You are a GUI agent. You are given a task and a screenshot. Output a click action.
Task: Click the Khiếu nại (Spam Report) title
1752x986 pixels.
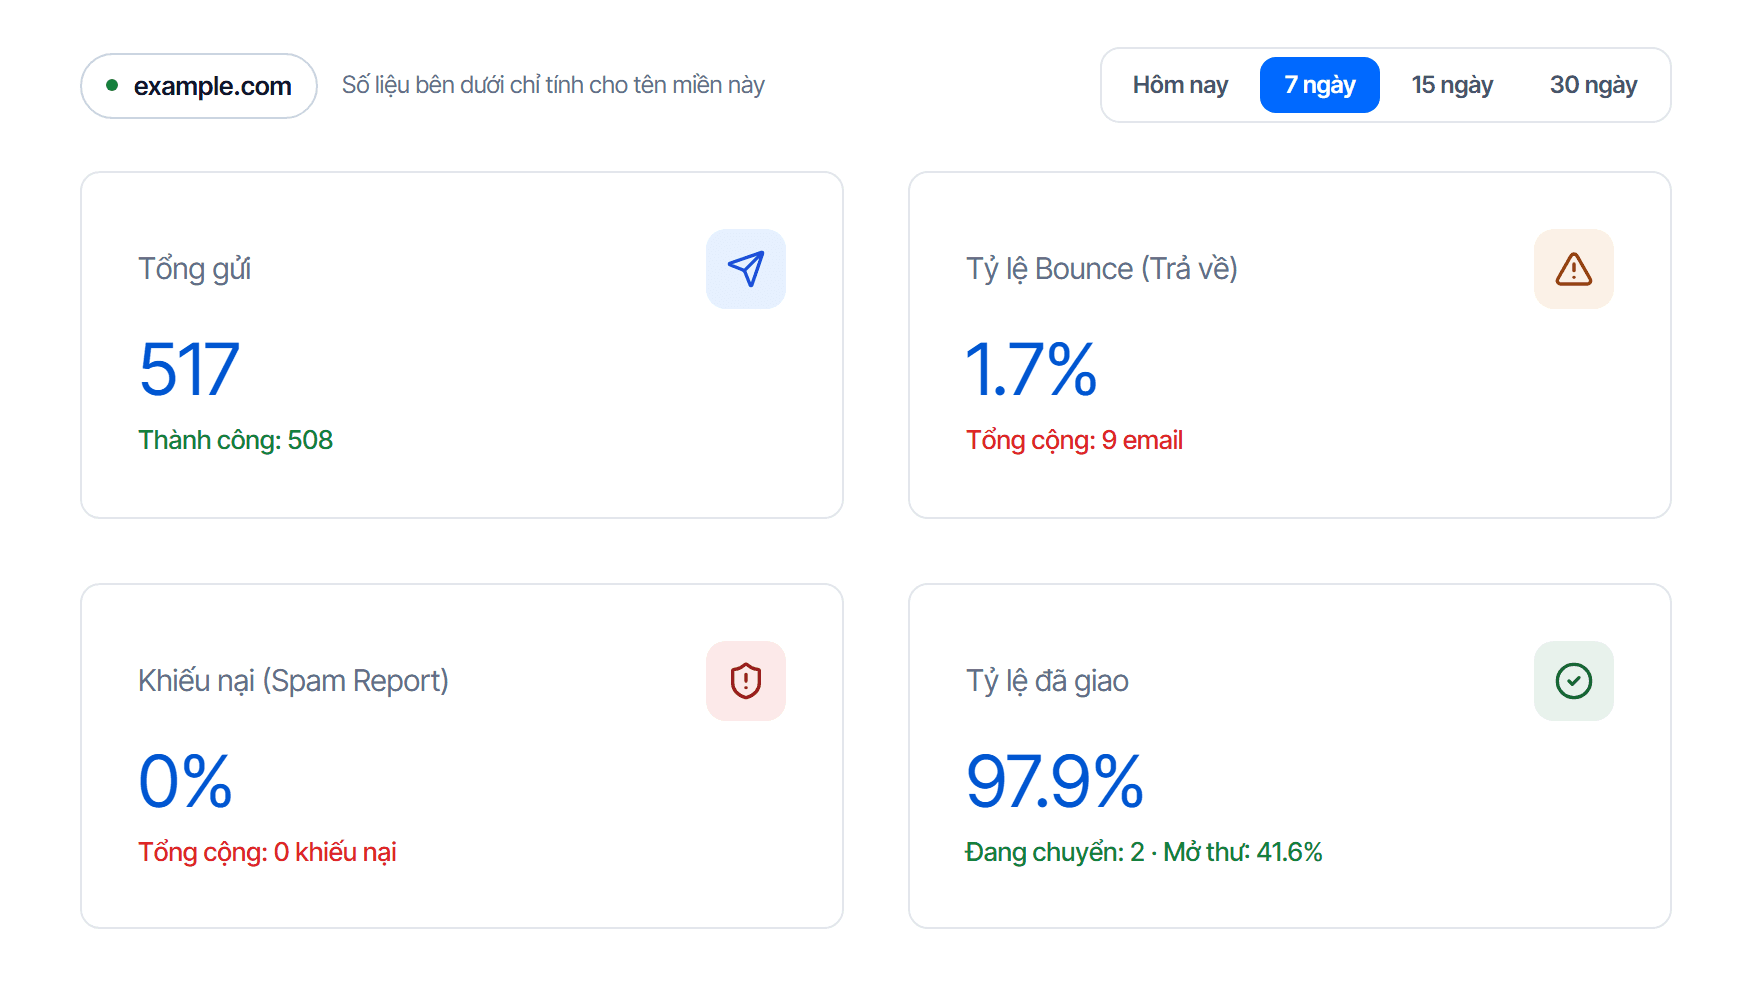(293, 681)
